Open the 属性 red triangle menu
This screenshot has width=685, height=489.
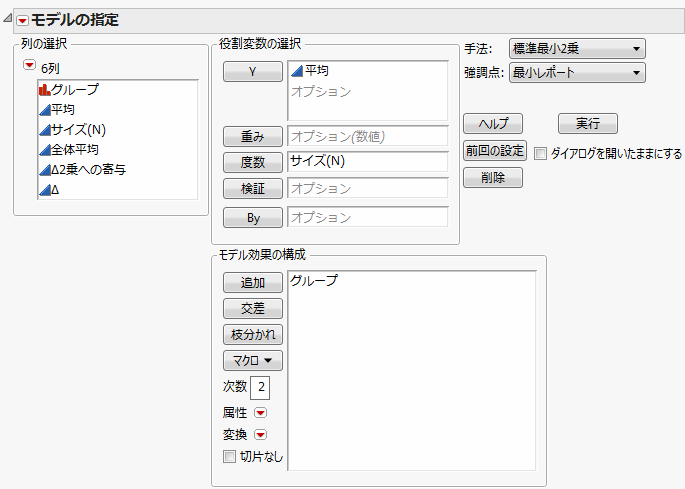coord(260,412)
